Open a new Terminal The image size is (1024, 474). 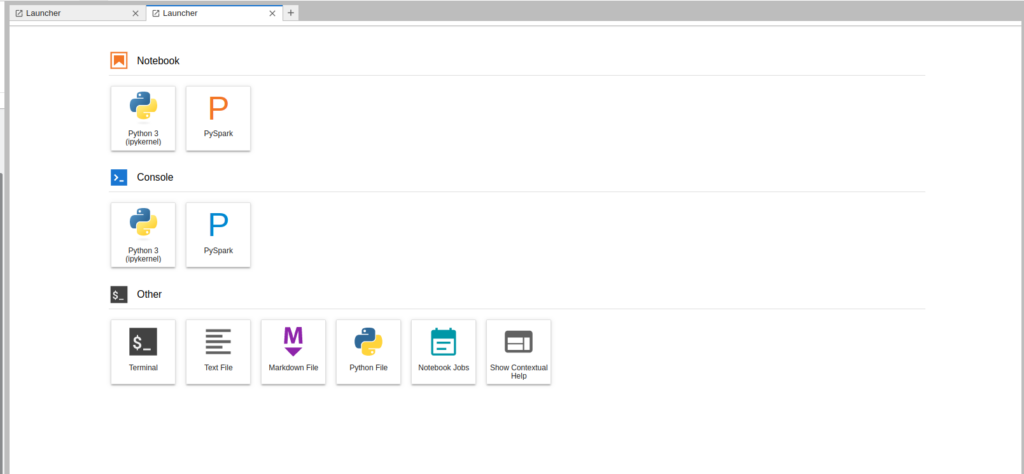[x=143, y=352]
